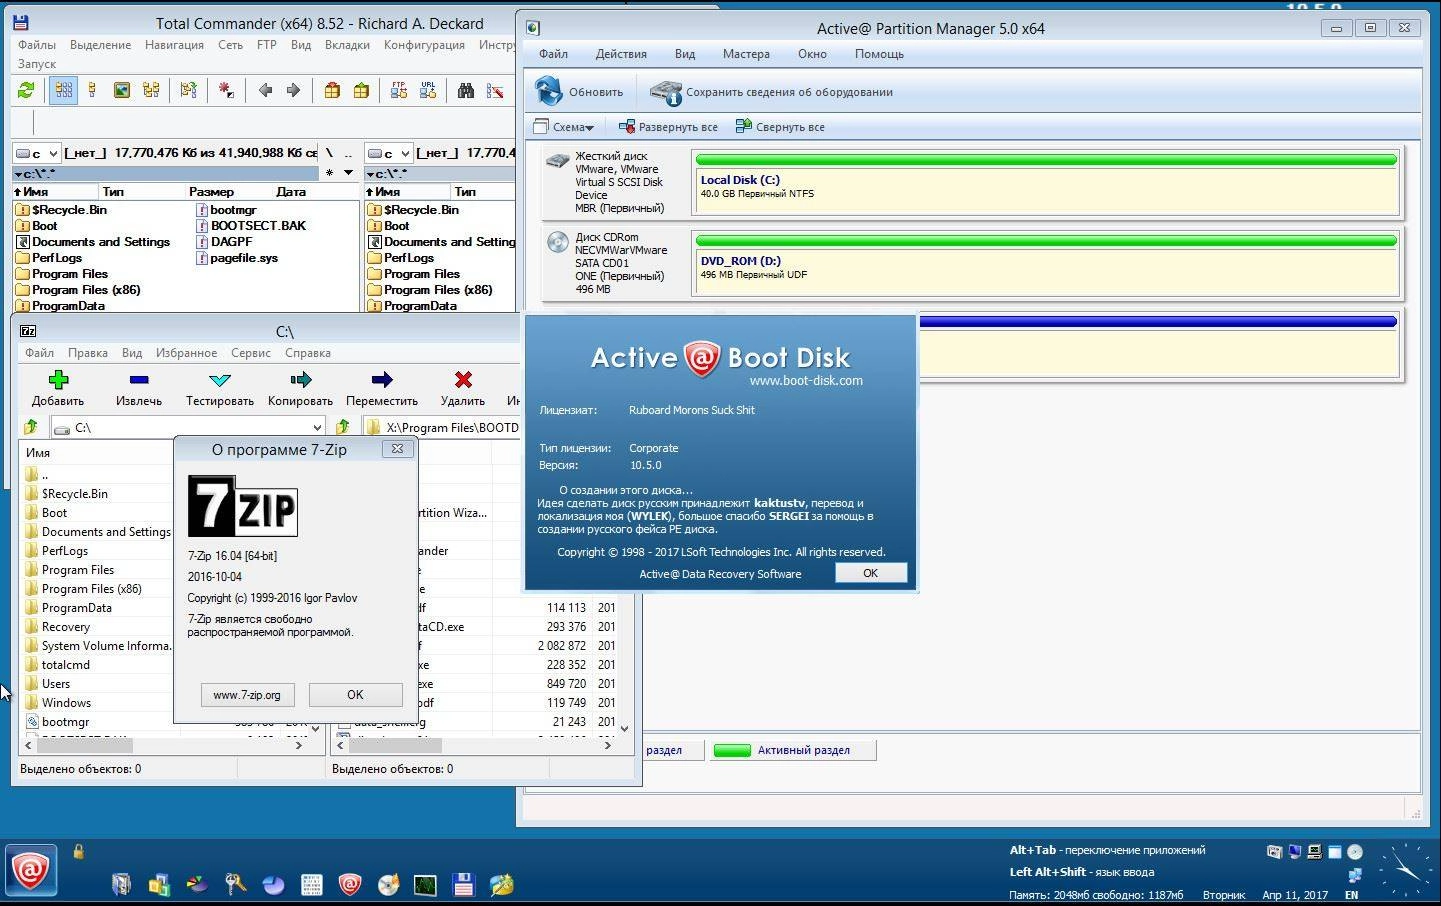Click 7-Zip left panel horizontal scrollbar
The image size is (1441, 906).
coord(164,745)
